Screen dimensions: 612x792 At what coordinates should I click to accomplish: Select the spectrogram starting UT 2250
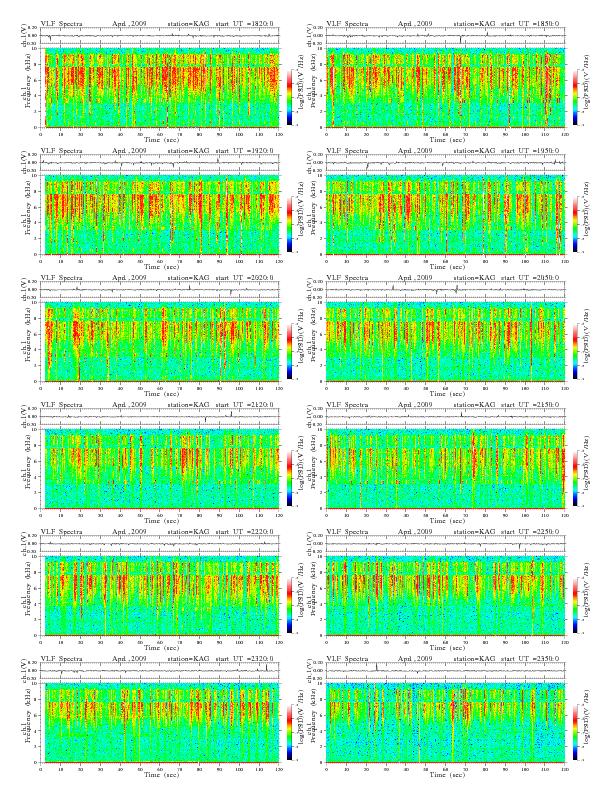pyautogui.click(x=445, y=596)
